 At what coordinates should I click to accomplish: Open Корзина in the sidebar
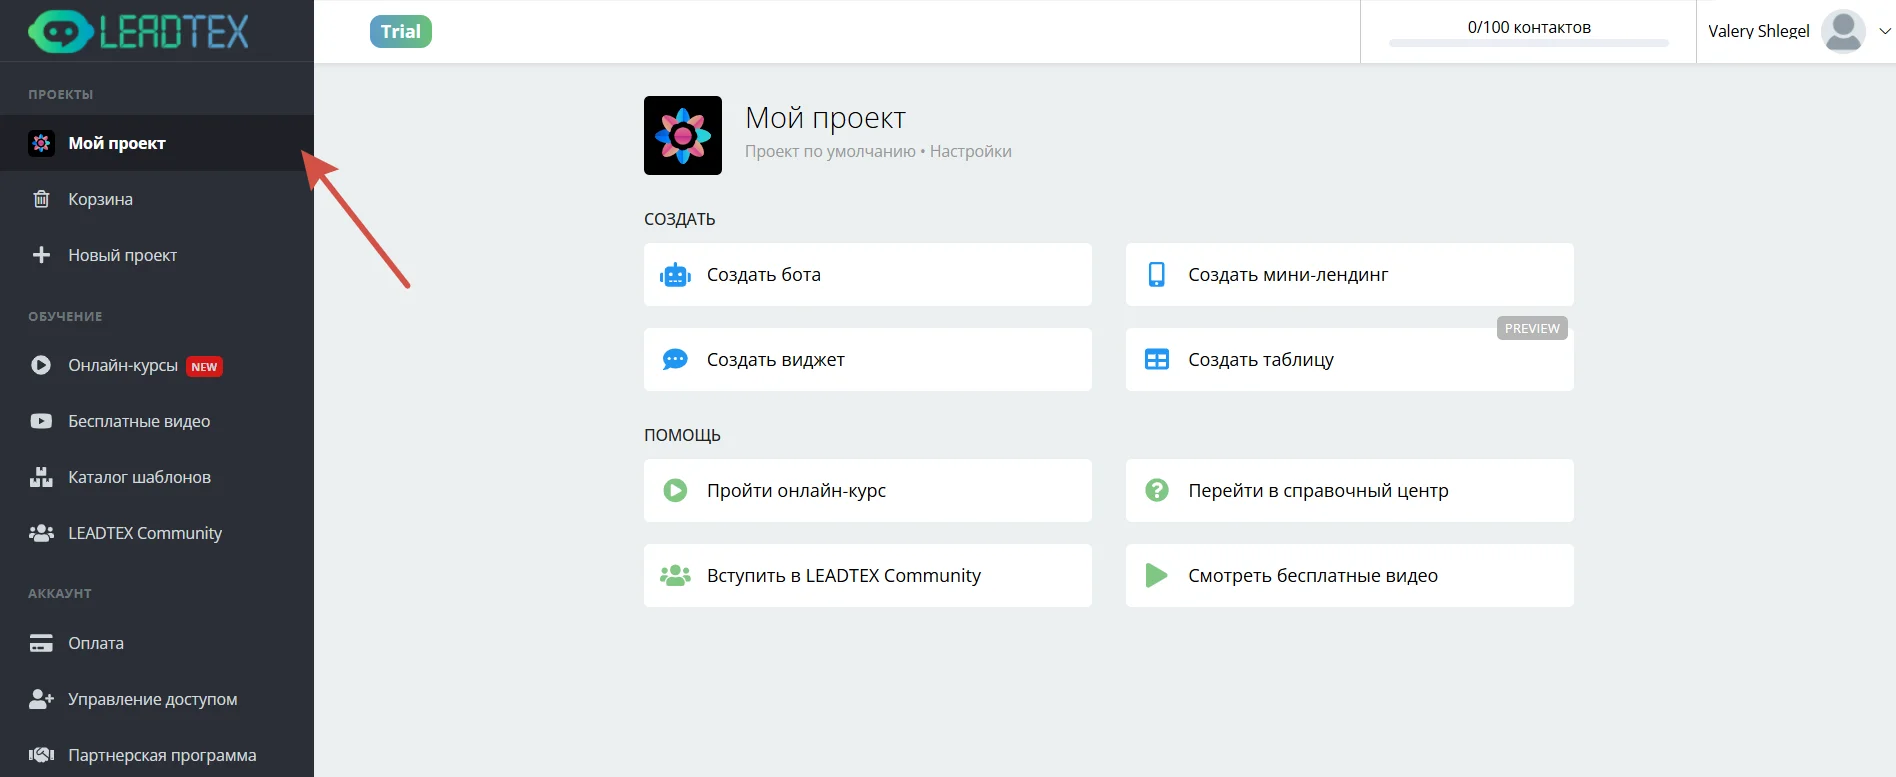pos(157,199)
